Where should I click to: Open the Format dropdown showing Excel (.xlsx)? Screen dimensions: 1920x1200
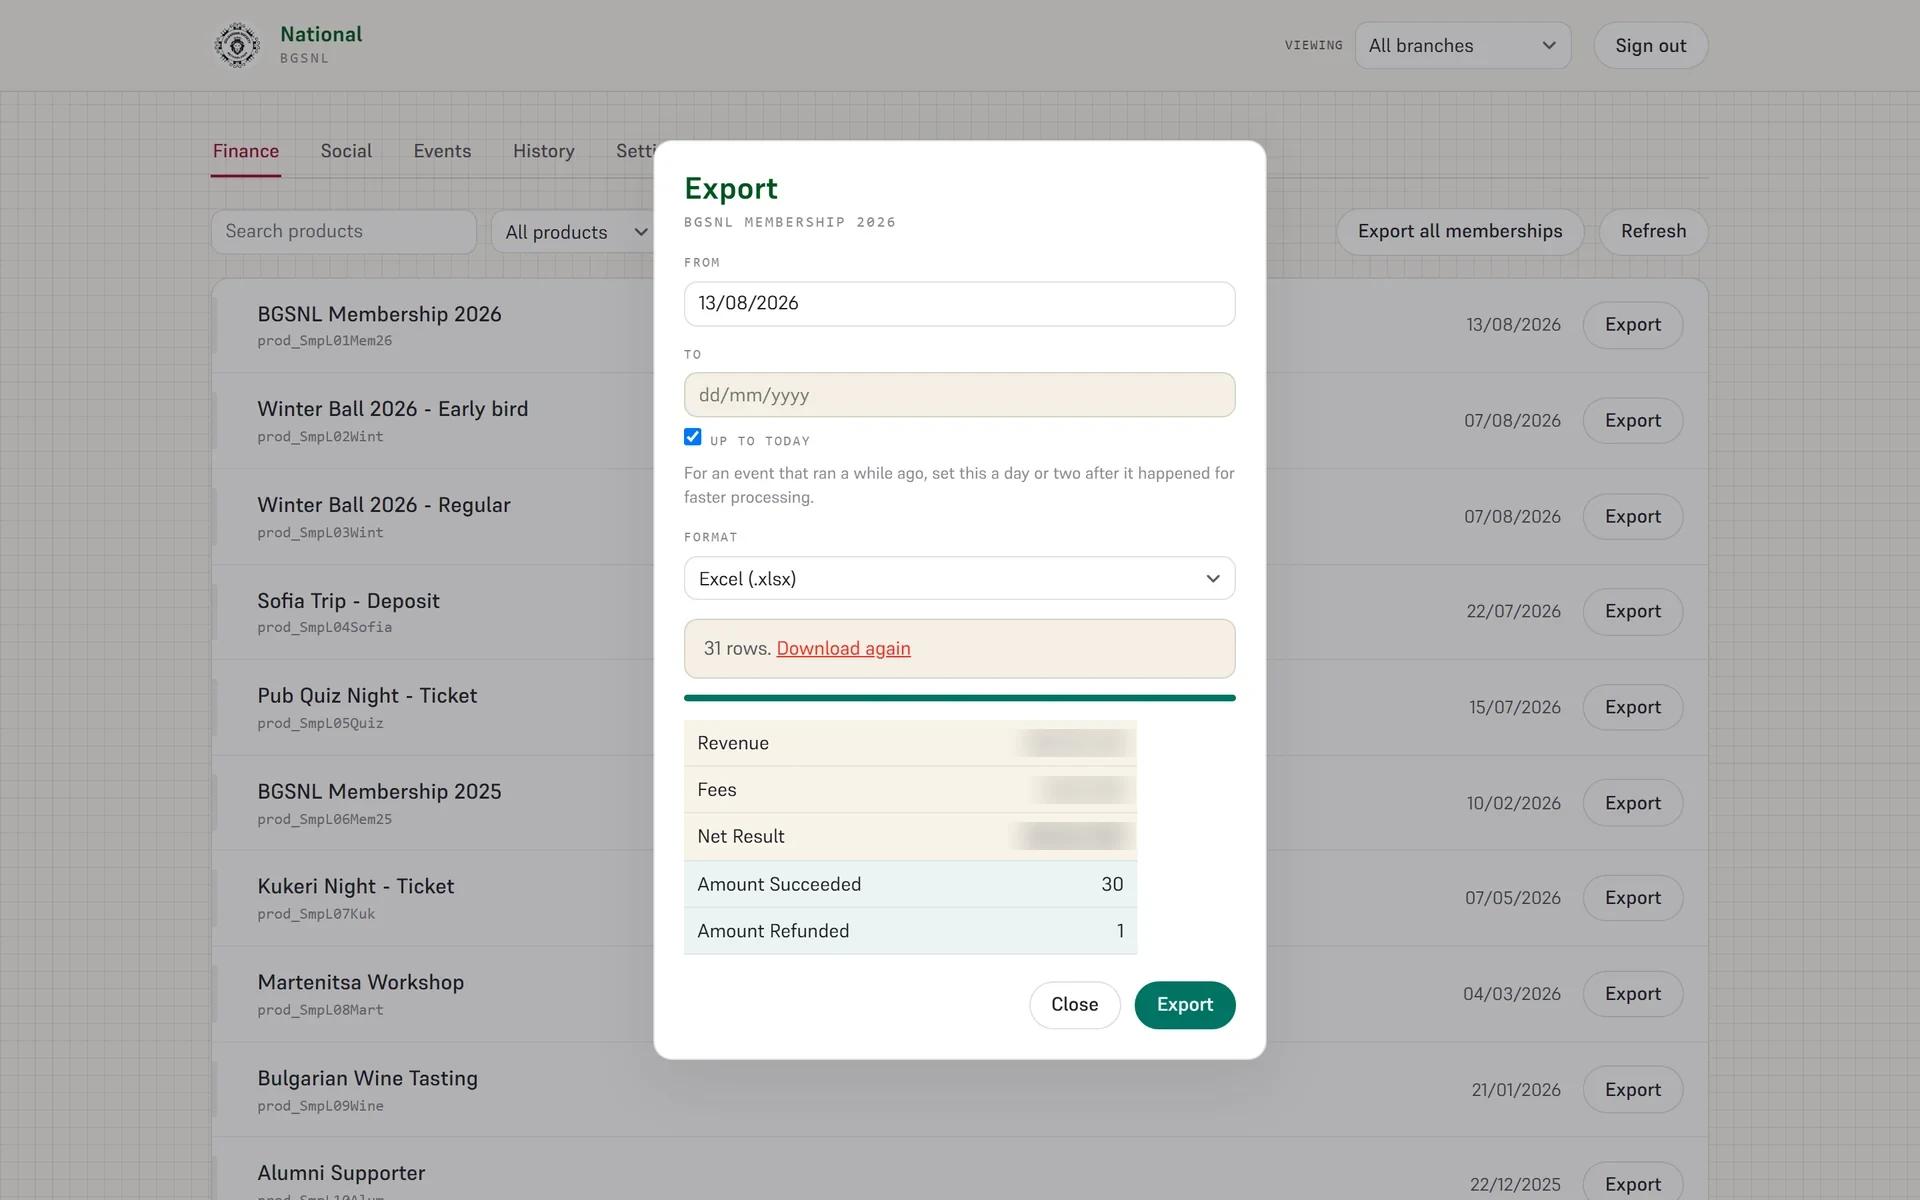(959, 578)
